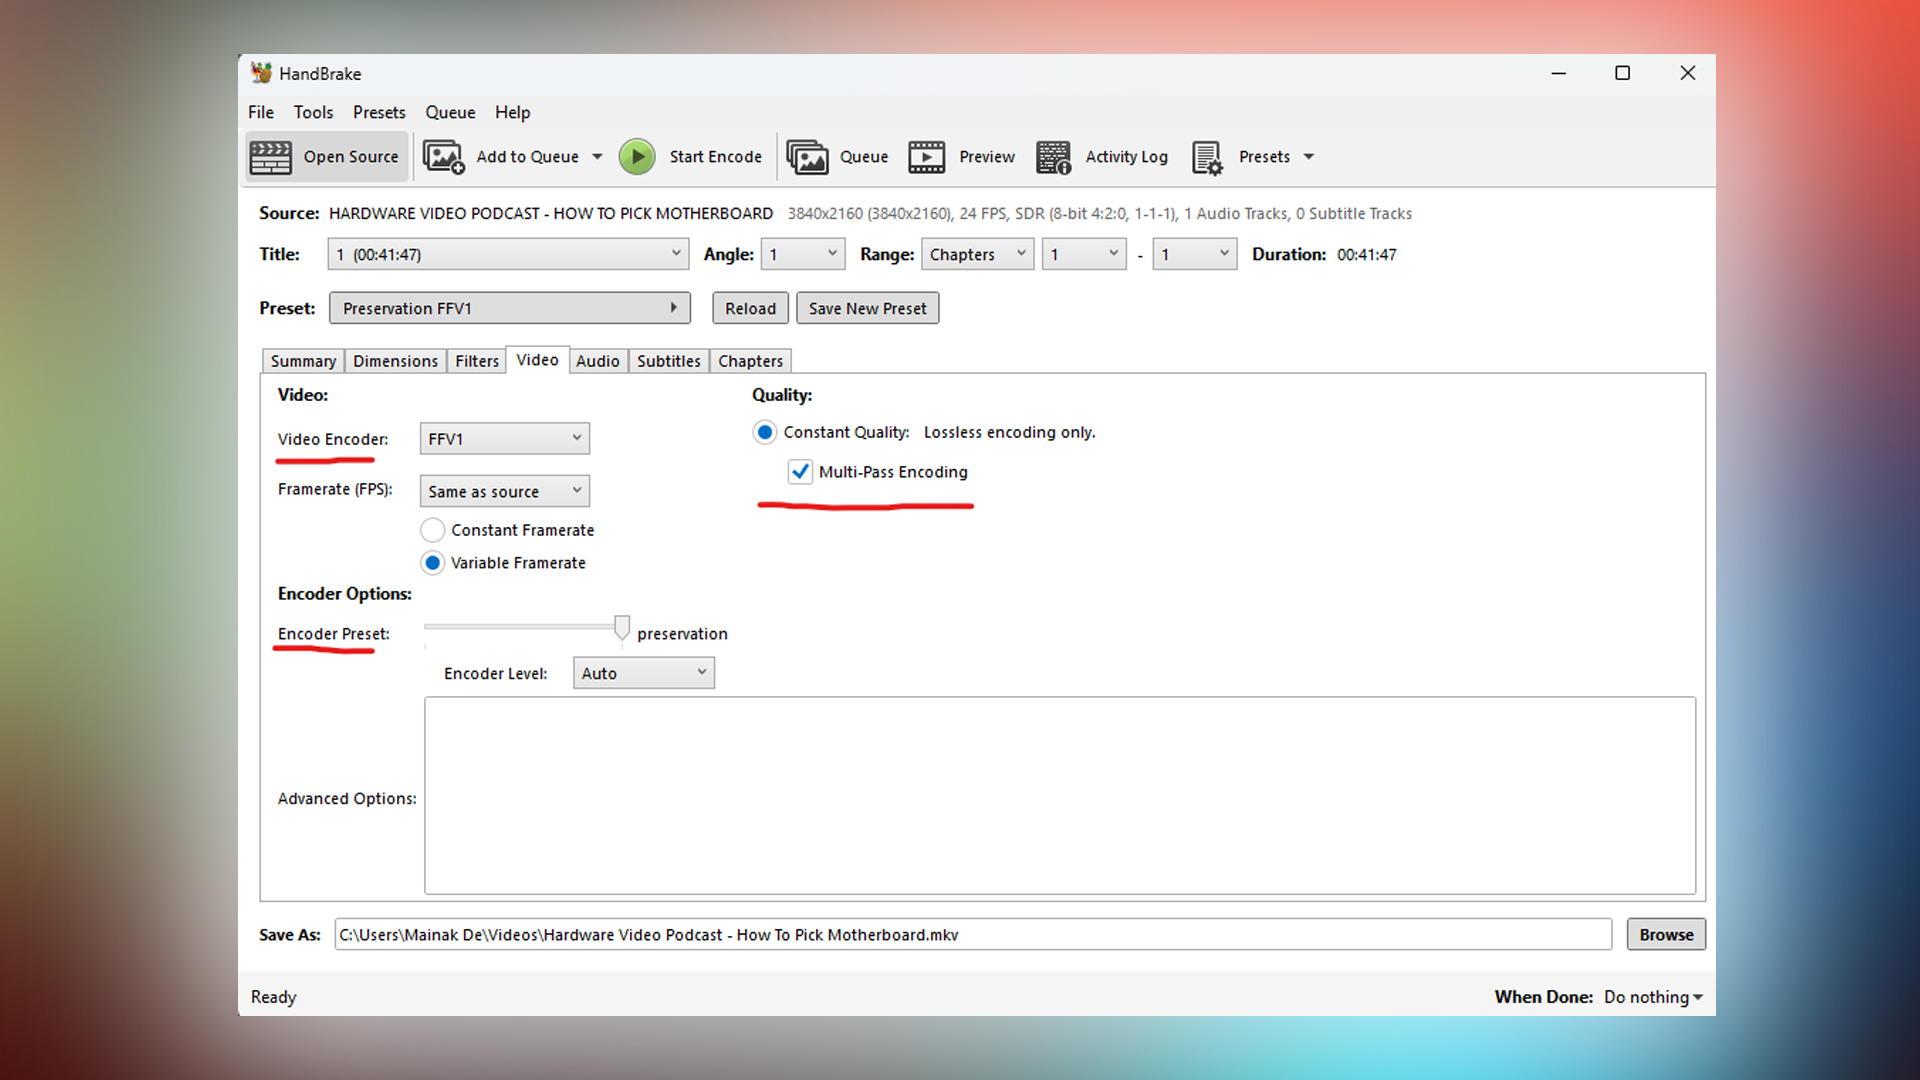Open the Queue menu in menu bar
Viewport: 1920px width, 1080px height.
pos(450,112)
